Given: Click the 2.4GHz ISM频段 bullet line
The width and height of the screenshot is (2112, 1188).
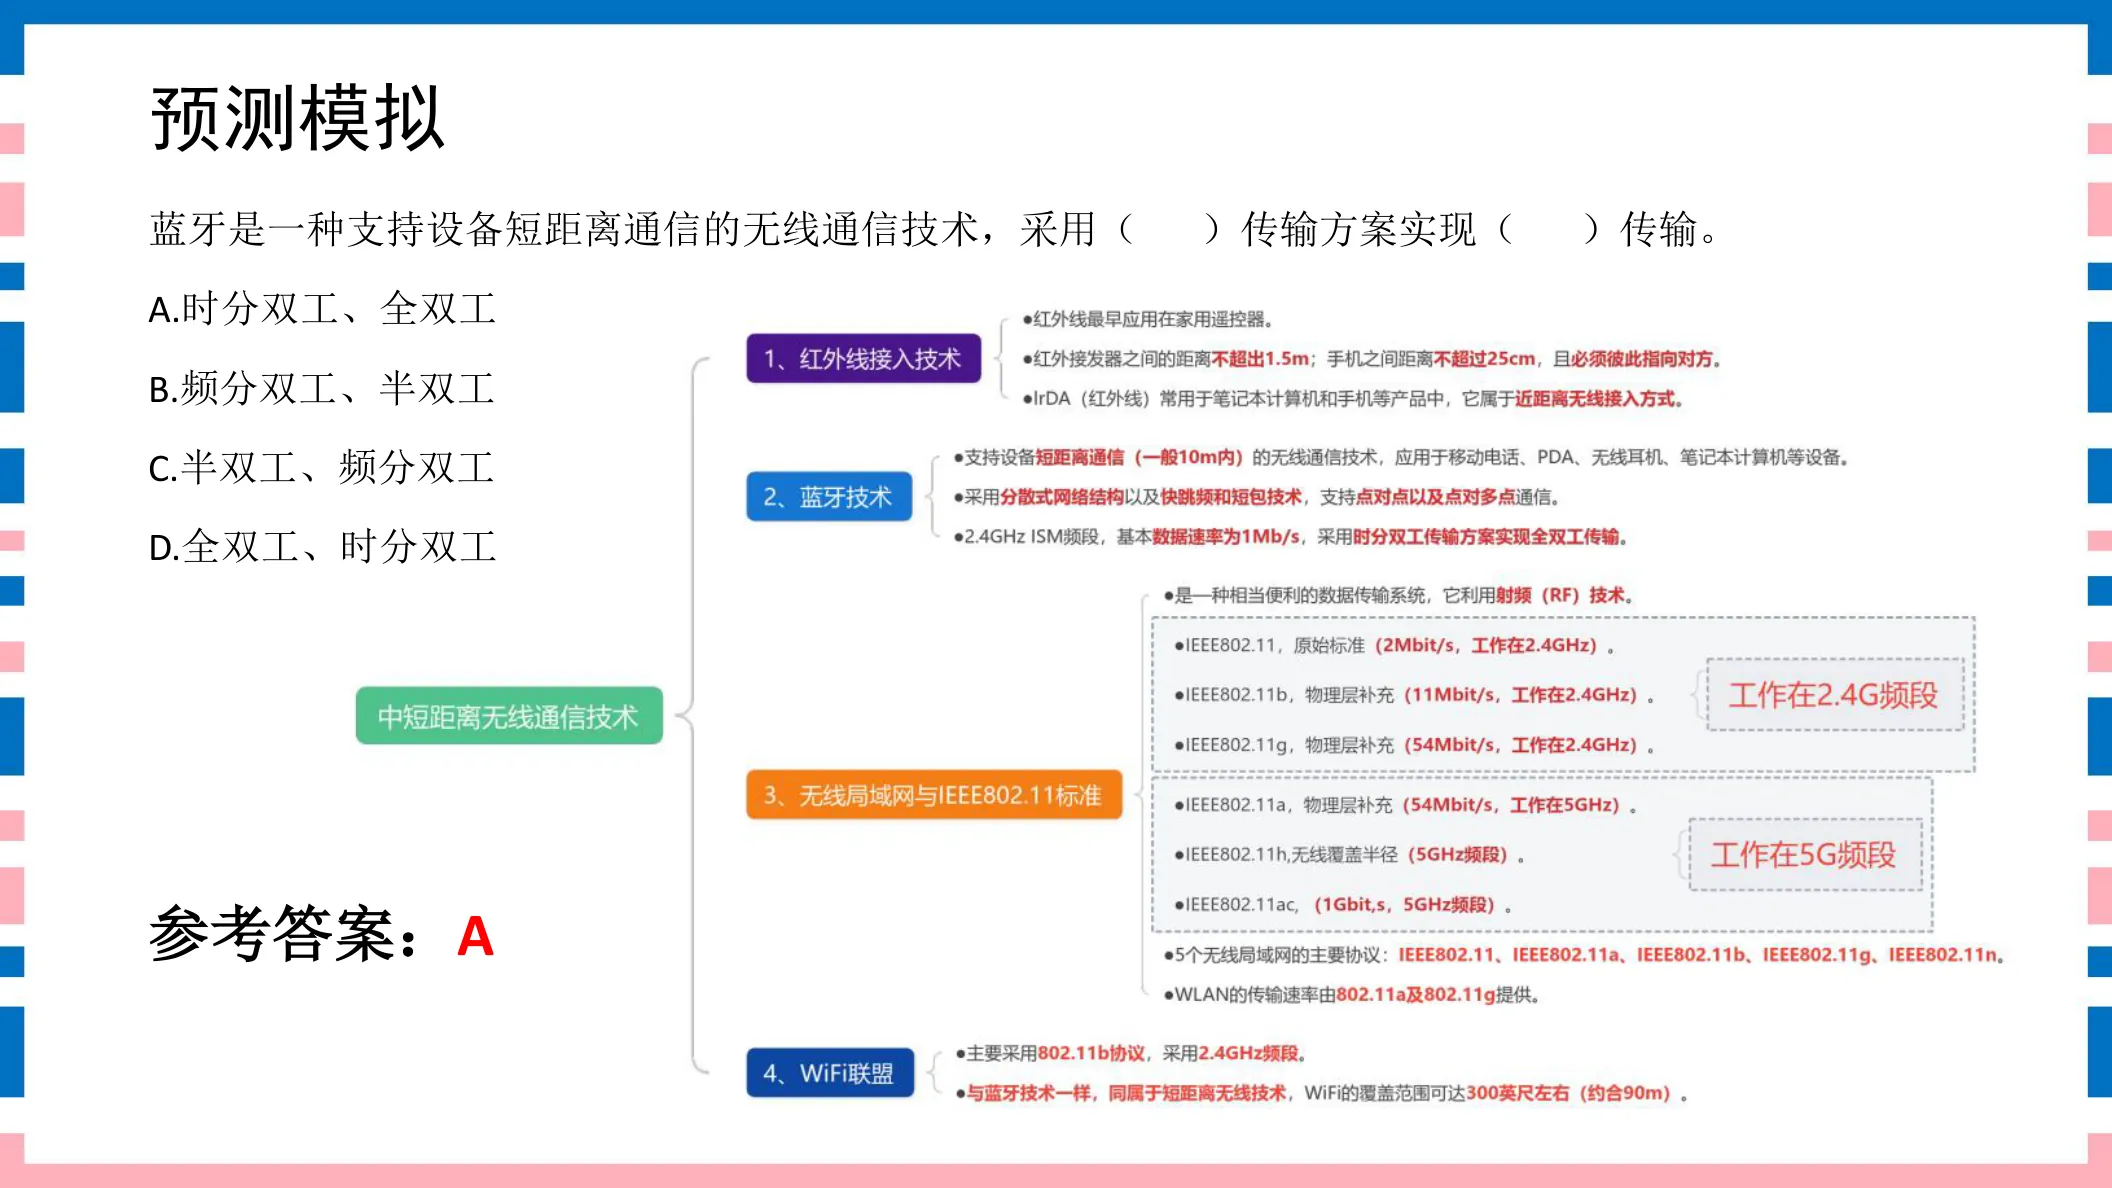Looking at the screenshot, I should 1290,536.
